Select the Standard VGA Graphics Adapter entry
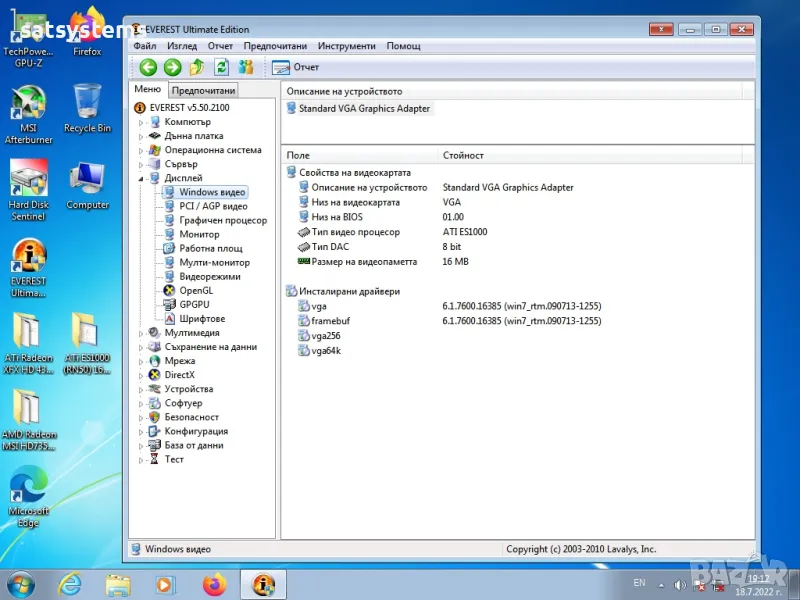The height and width of the screenshot is (600, 800). (x=364, y=108)
